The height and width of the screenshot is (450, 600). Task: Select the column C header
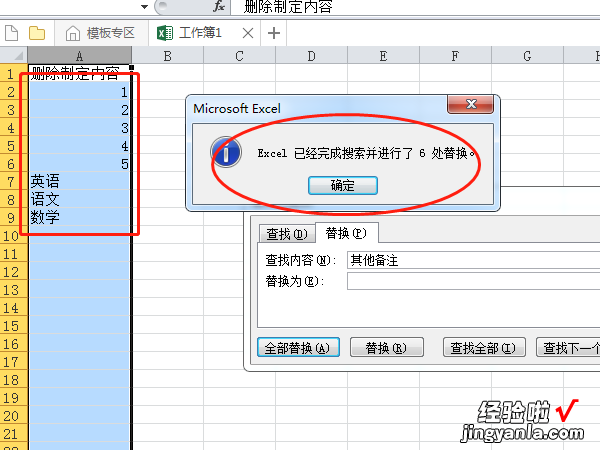(240, 56)
